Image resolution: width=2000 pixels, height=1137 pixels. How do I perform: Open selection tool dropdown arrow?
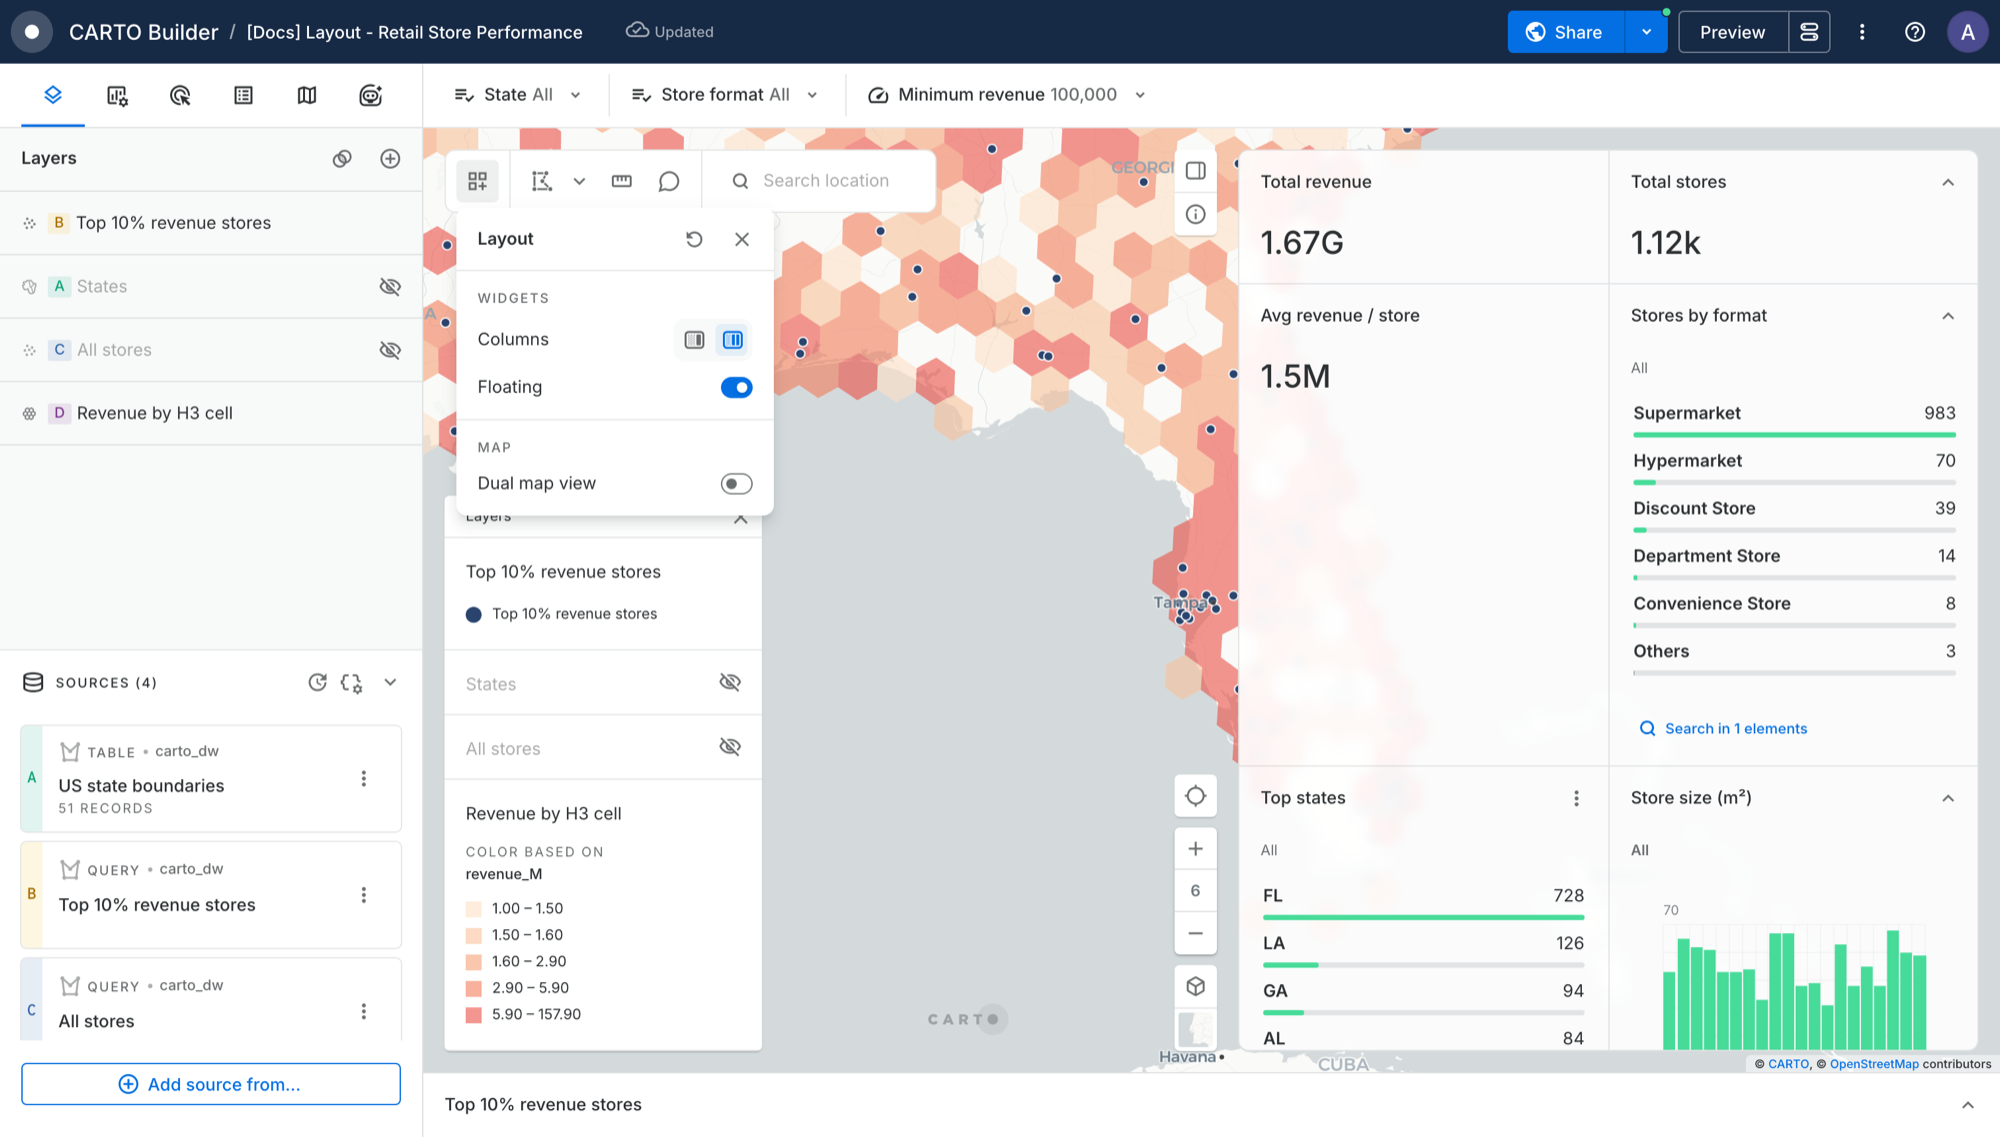579,181
